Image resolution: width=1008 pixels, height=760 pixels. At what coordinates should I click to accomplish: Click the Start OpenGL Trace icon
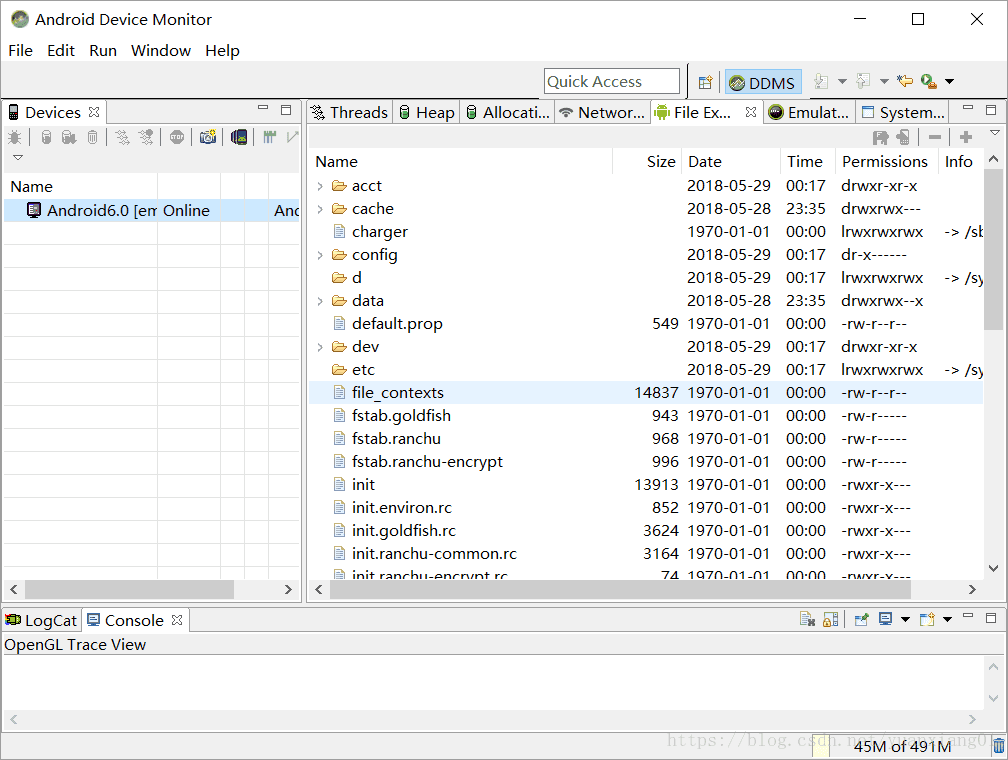point(292,137)
